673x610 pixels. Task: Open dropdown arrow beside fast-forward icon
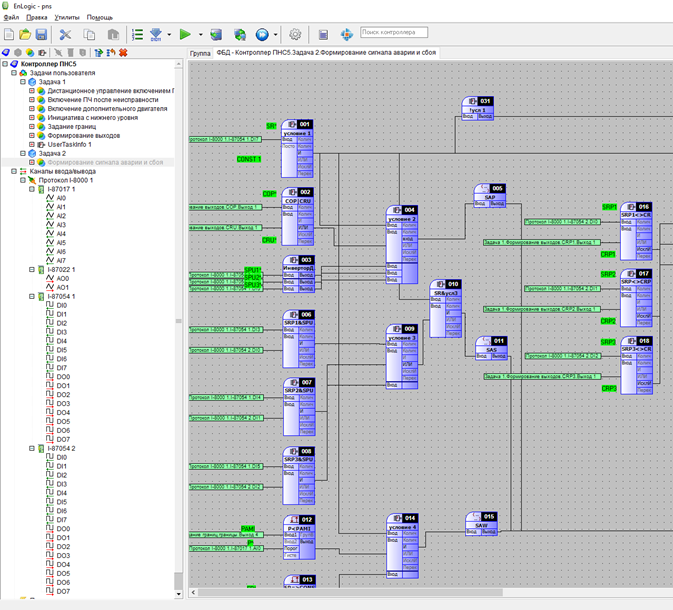point(276,34)
